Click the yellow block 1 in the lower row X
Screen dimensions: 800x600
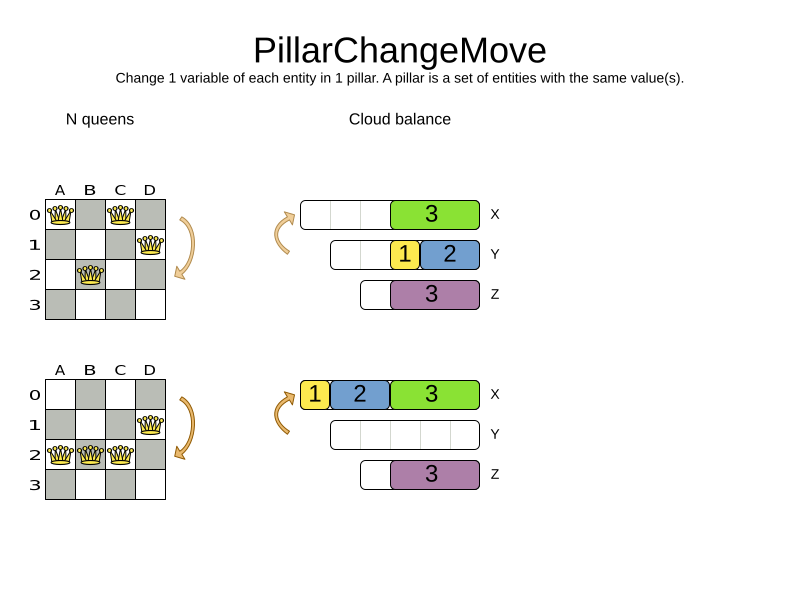tap(315, 395)
